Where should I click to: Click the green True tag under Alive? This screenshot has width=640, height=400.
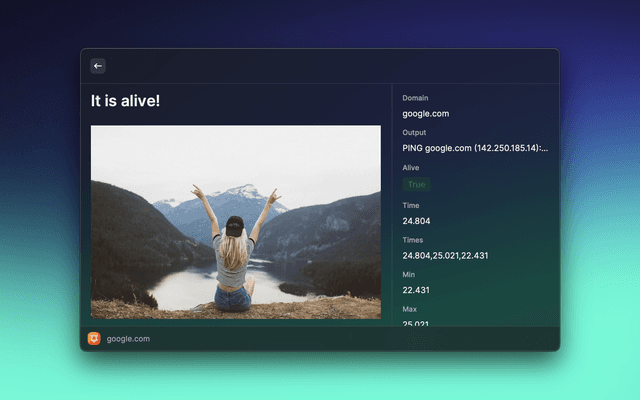(416, 184)
